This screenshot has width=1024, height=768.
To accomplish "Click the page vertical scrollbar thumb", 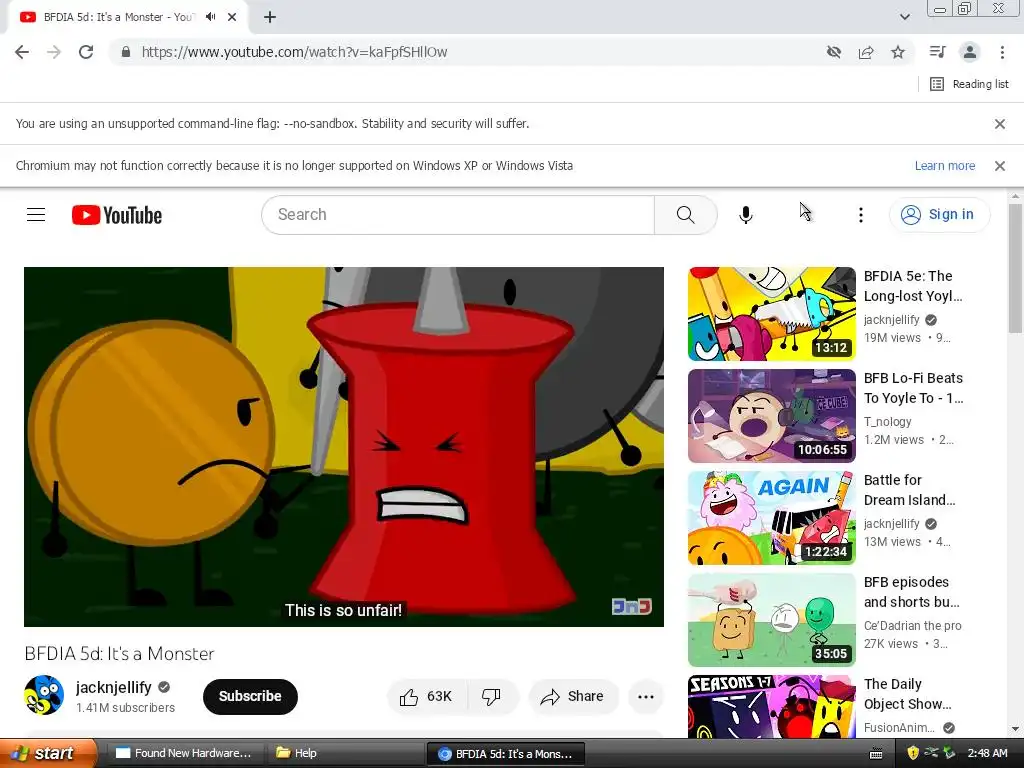I will [x=1015, y=268].
